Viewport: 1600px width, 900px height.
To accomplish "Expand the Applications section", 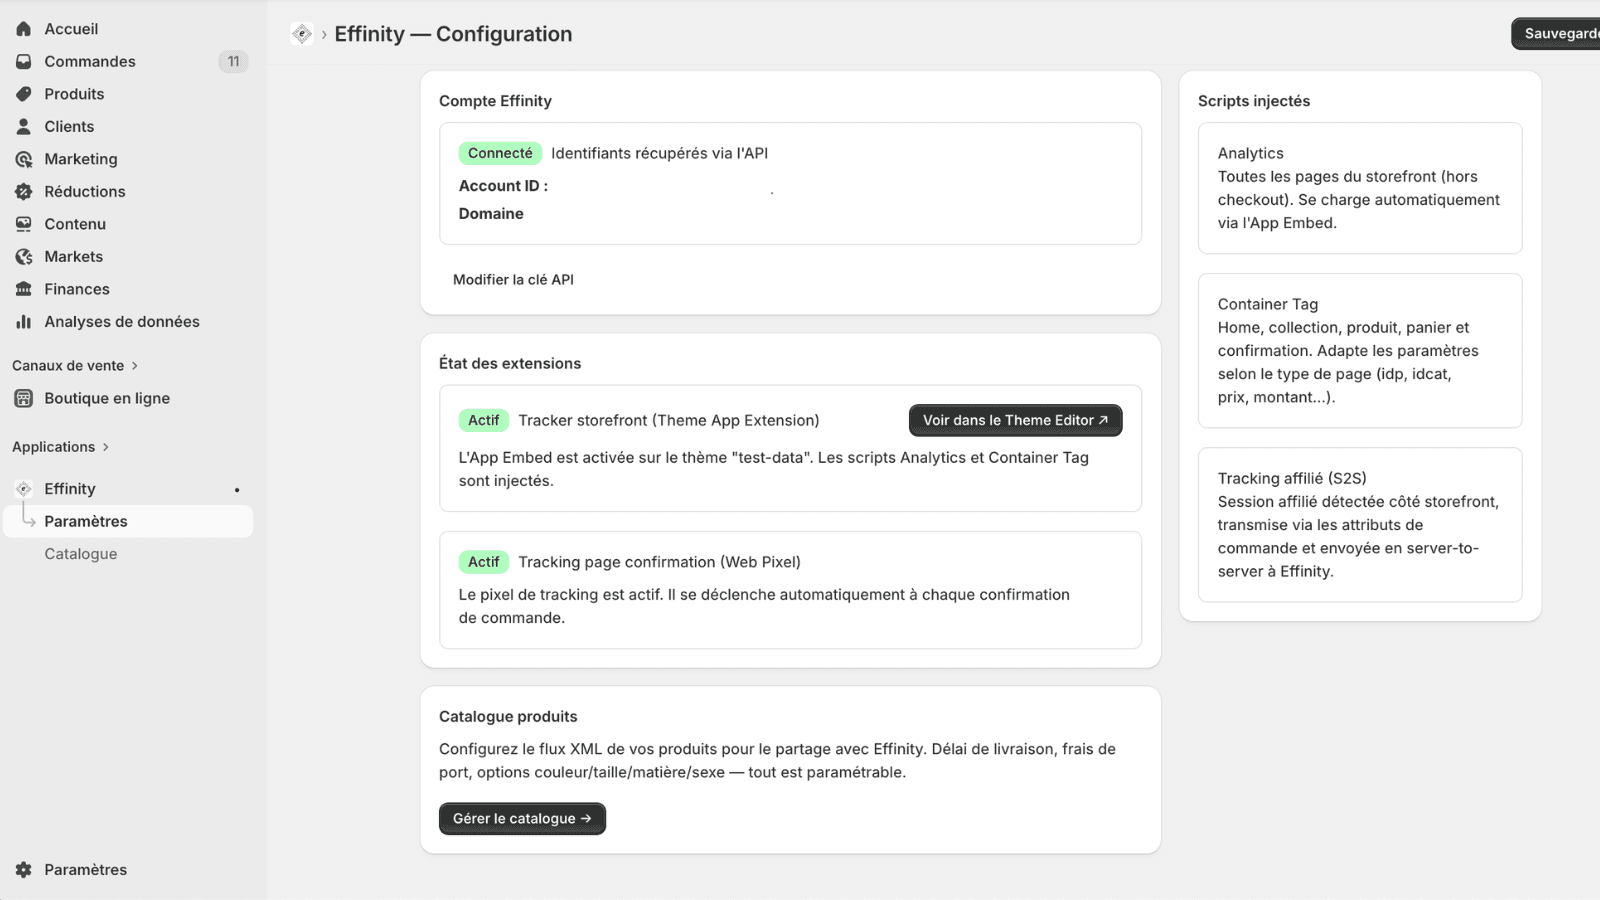I will [x=60, y=447].
